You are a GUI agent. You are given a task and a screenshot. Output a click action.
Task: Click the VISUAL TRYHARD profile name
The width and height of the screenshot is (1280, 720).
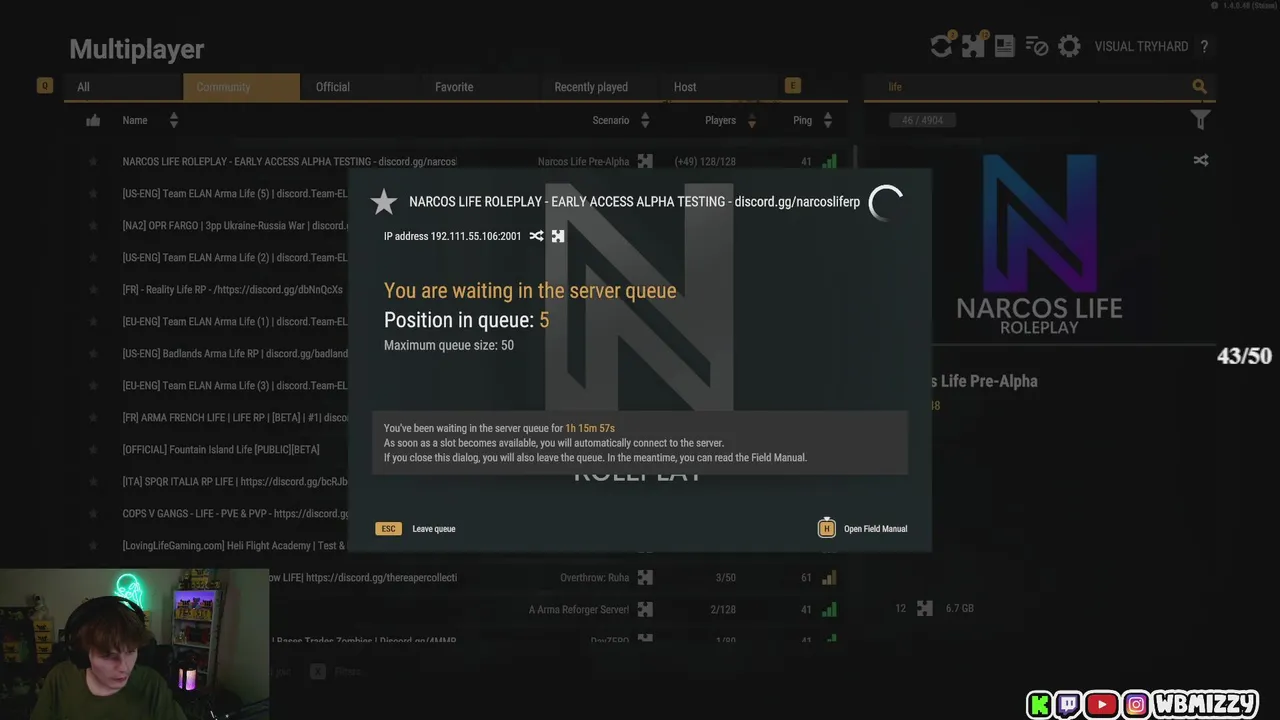1141,47
